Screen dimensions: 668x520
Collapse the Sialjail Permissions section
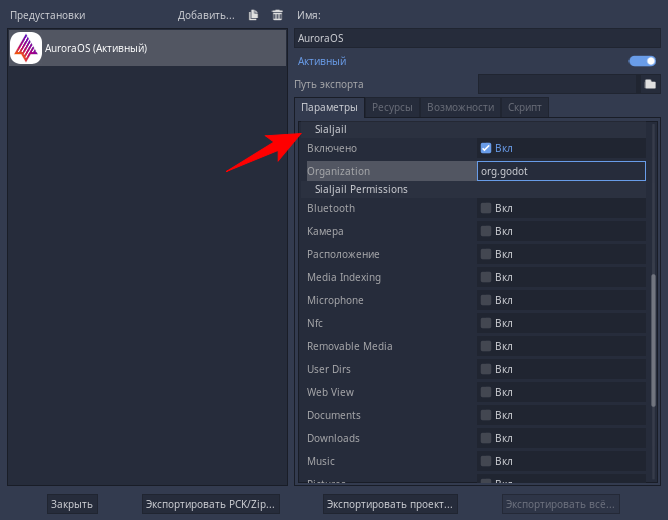[473, 190]
